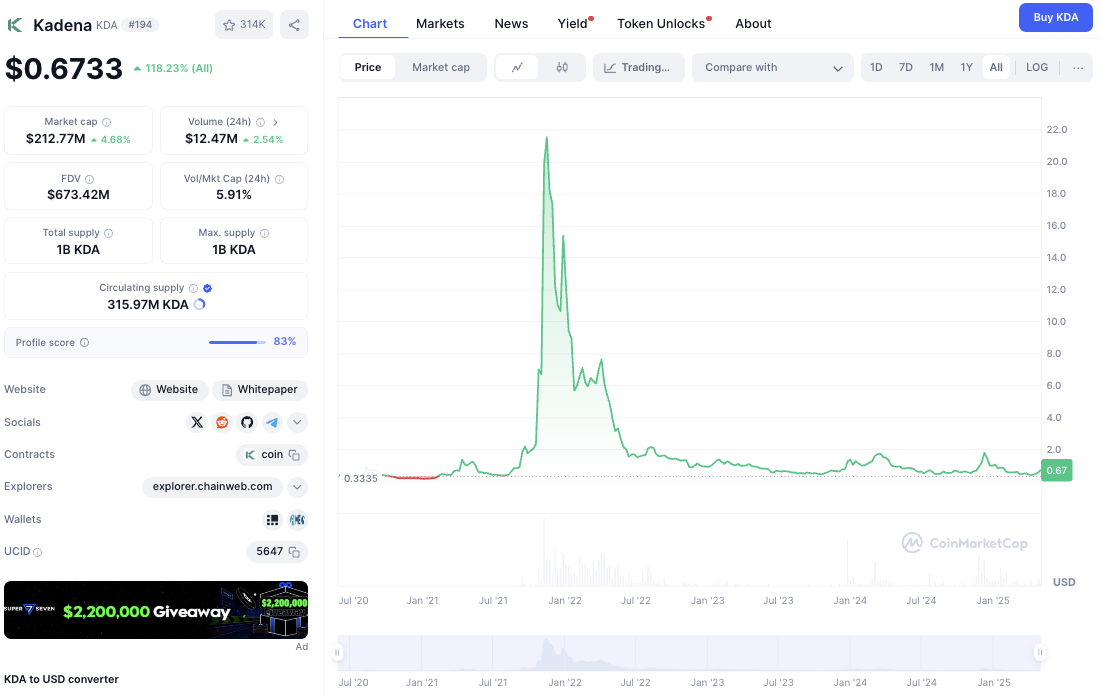The height and width of the screenshot is (695, 1101).
Task: Click the verified badge beside Circulating supply
Action: tap(208, 288)
